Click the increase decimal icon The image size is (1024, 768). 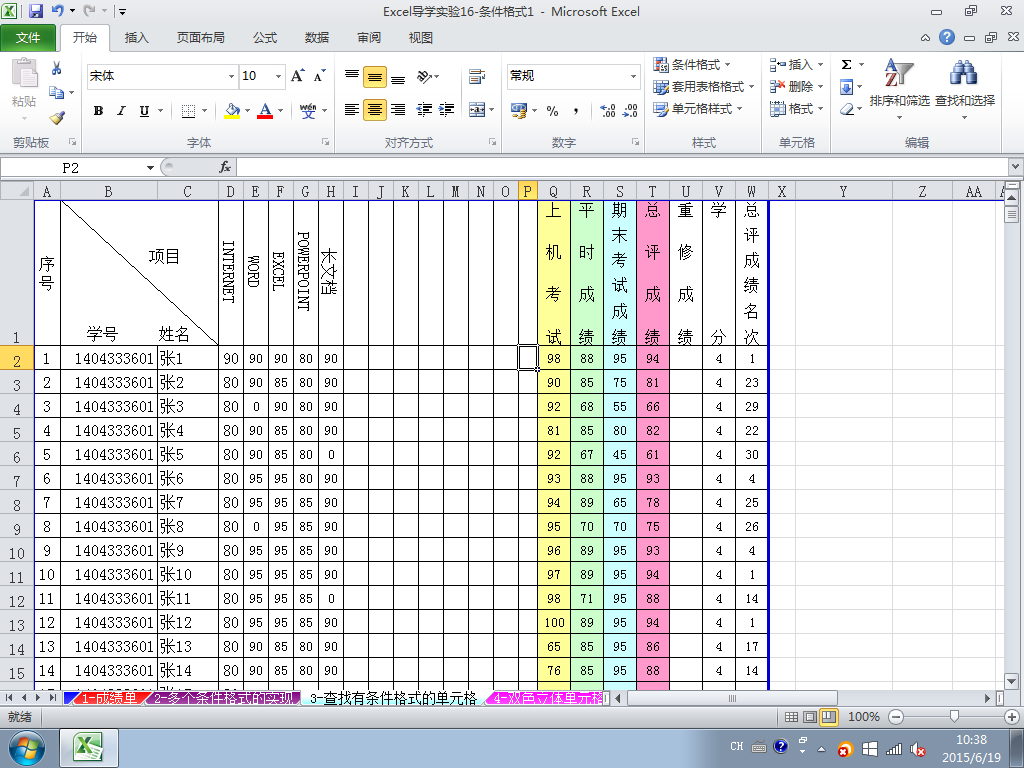pos(607,111)
